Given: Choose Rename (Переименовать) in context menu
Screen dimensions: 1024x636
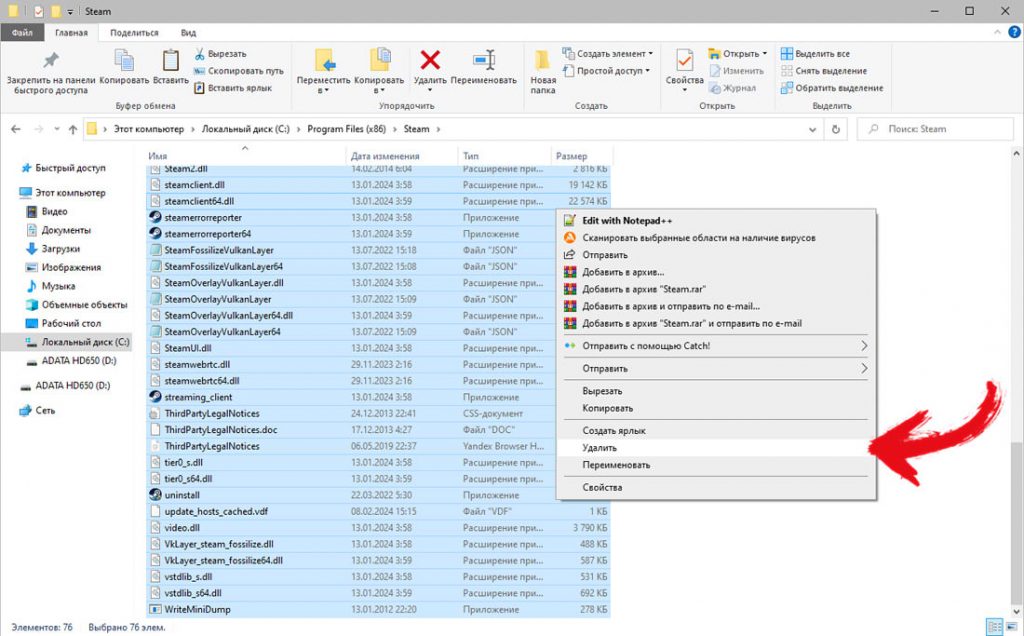Looking at the screenshot, I should point(716,465).
